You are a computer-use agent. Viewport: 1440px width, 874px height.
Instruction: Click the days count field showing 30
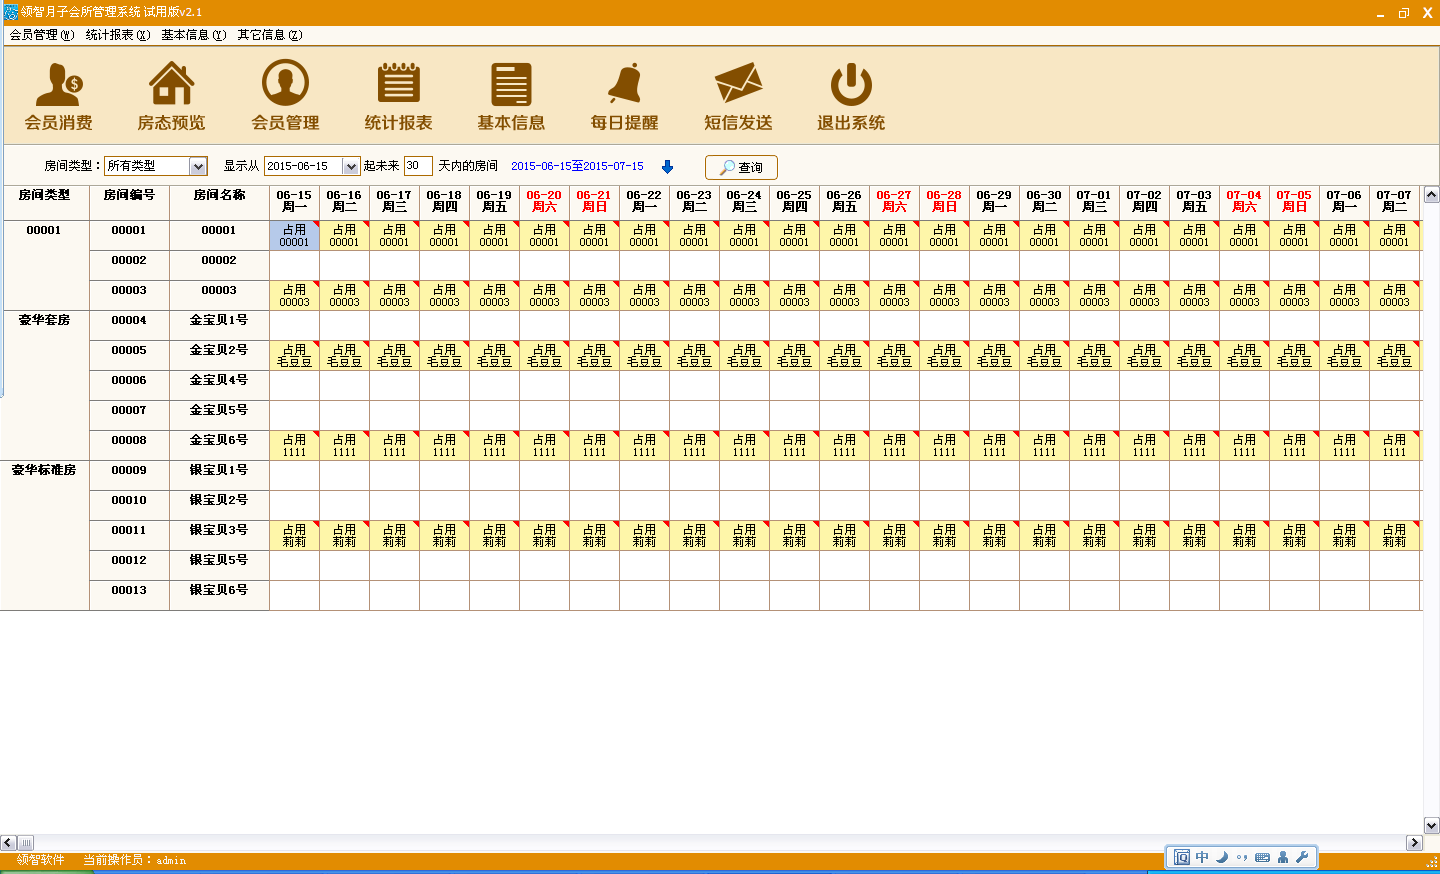coord(417,166)
